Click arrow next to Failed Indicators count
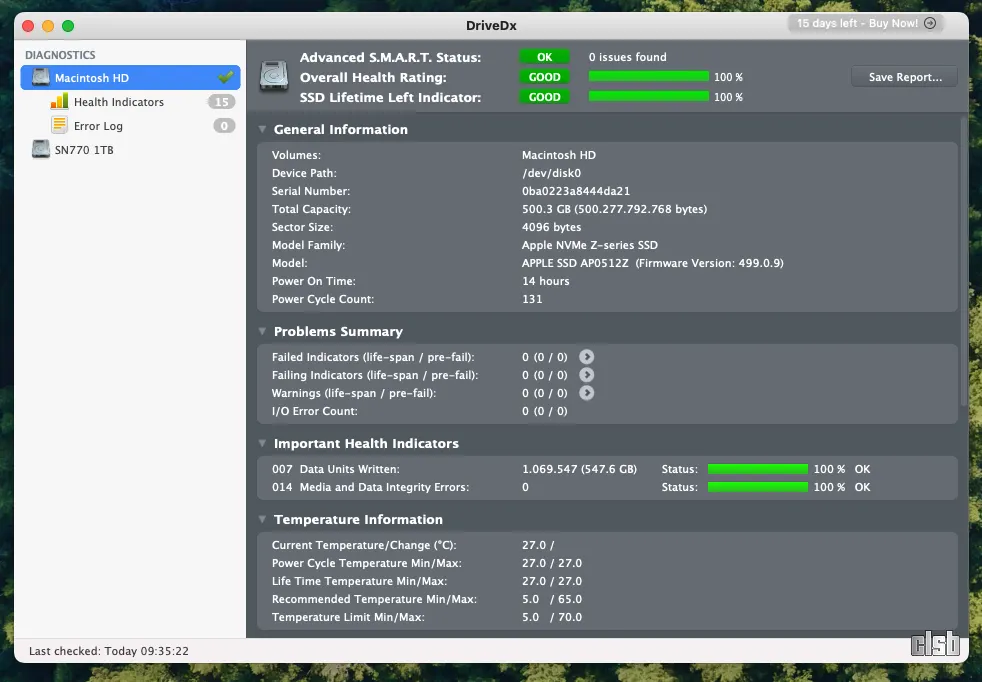The width and height of the screenshot is (982, 682). coord(587,357)
